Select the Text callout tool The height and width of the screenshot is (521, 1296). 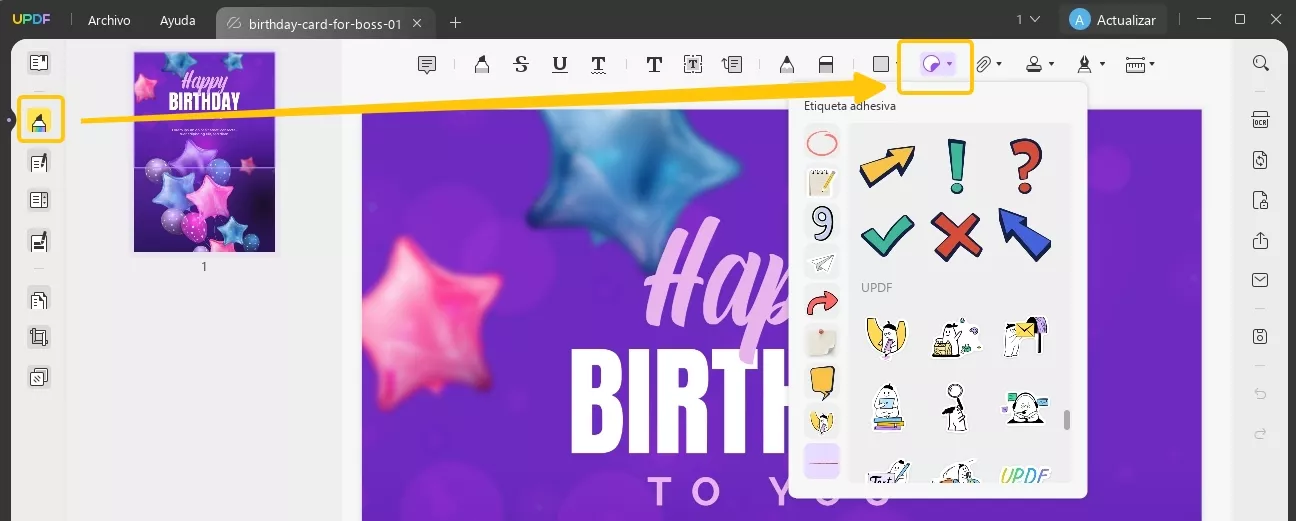[x=732, y=65]
